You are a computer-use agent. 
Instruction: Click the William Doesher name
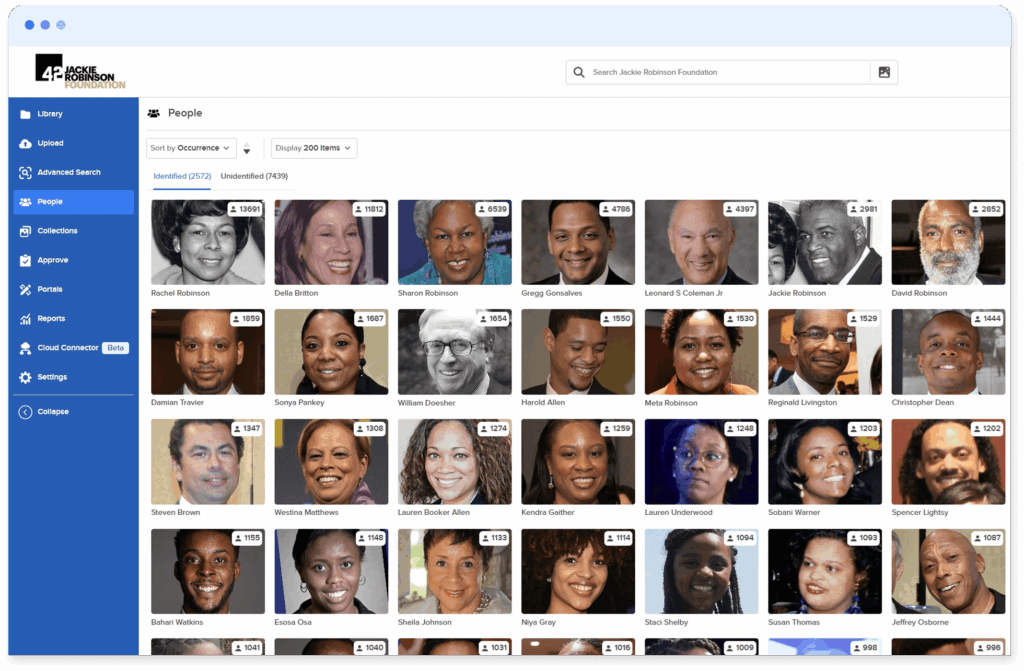click(x=426, y=403)
